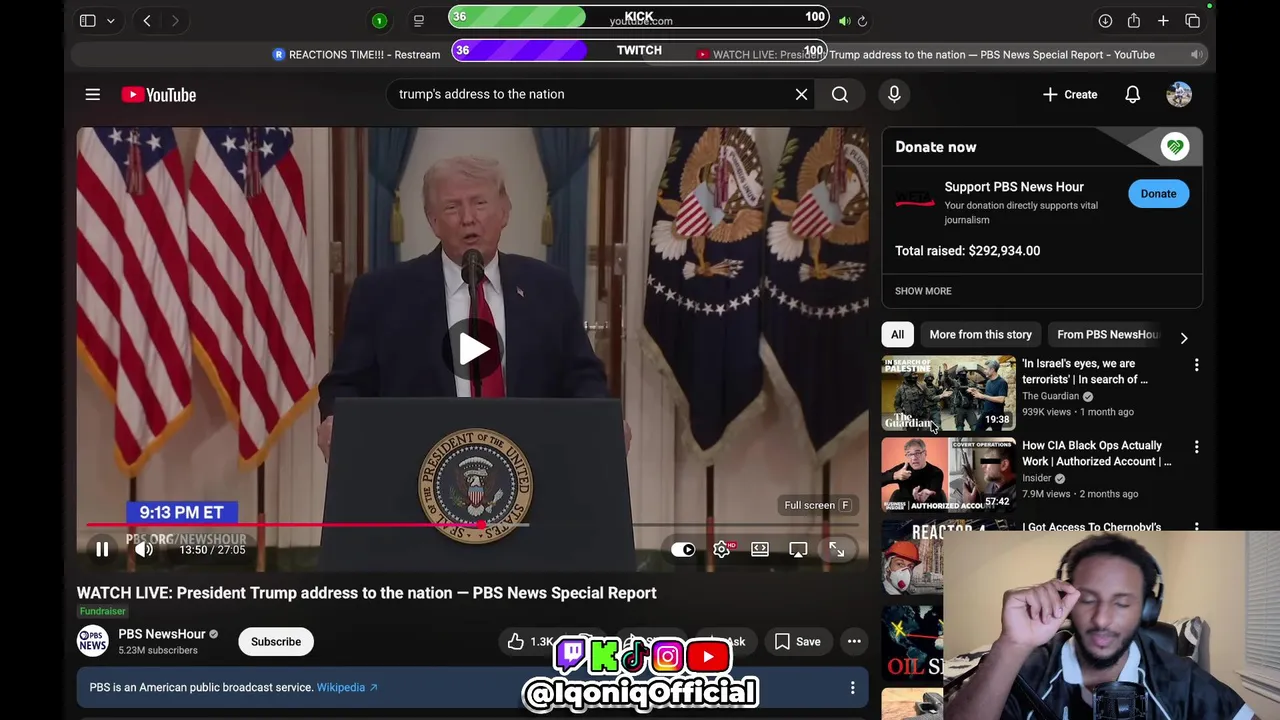Open the three-dot more actions menu beside Save
The height and width of the screenshot is (720, 1280).
pyautogui.click(x=854, y=642)
